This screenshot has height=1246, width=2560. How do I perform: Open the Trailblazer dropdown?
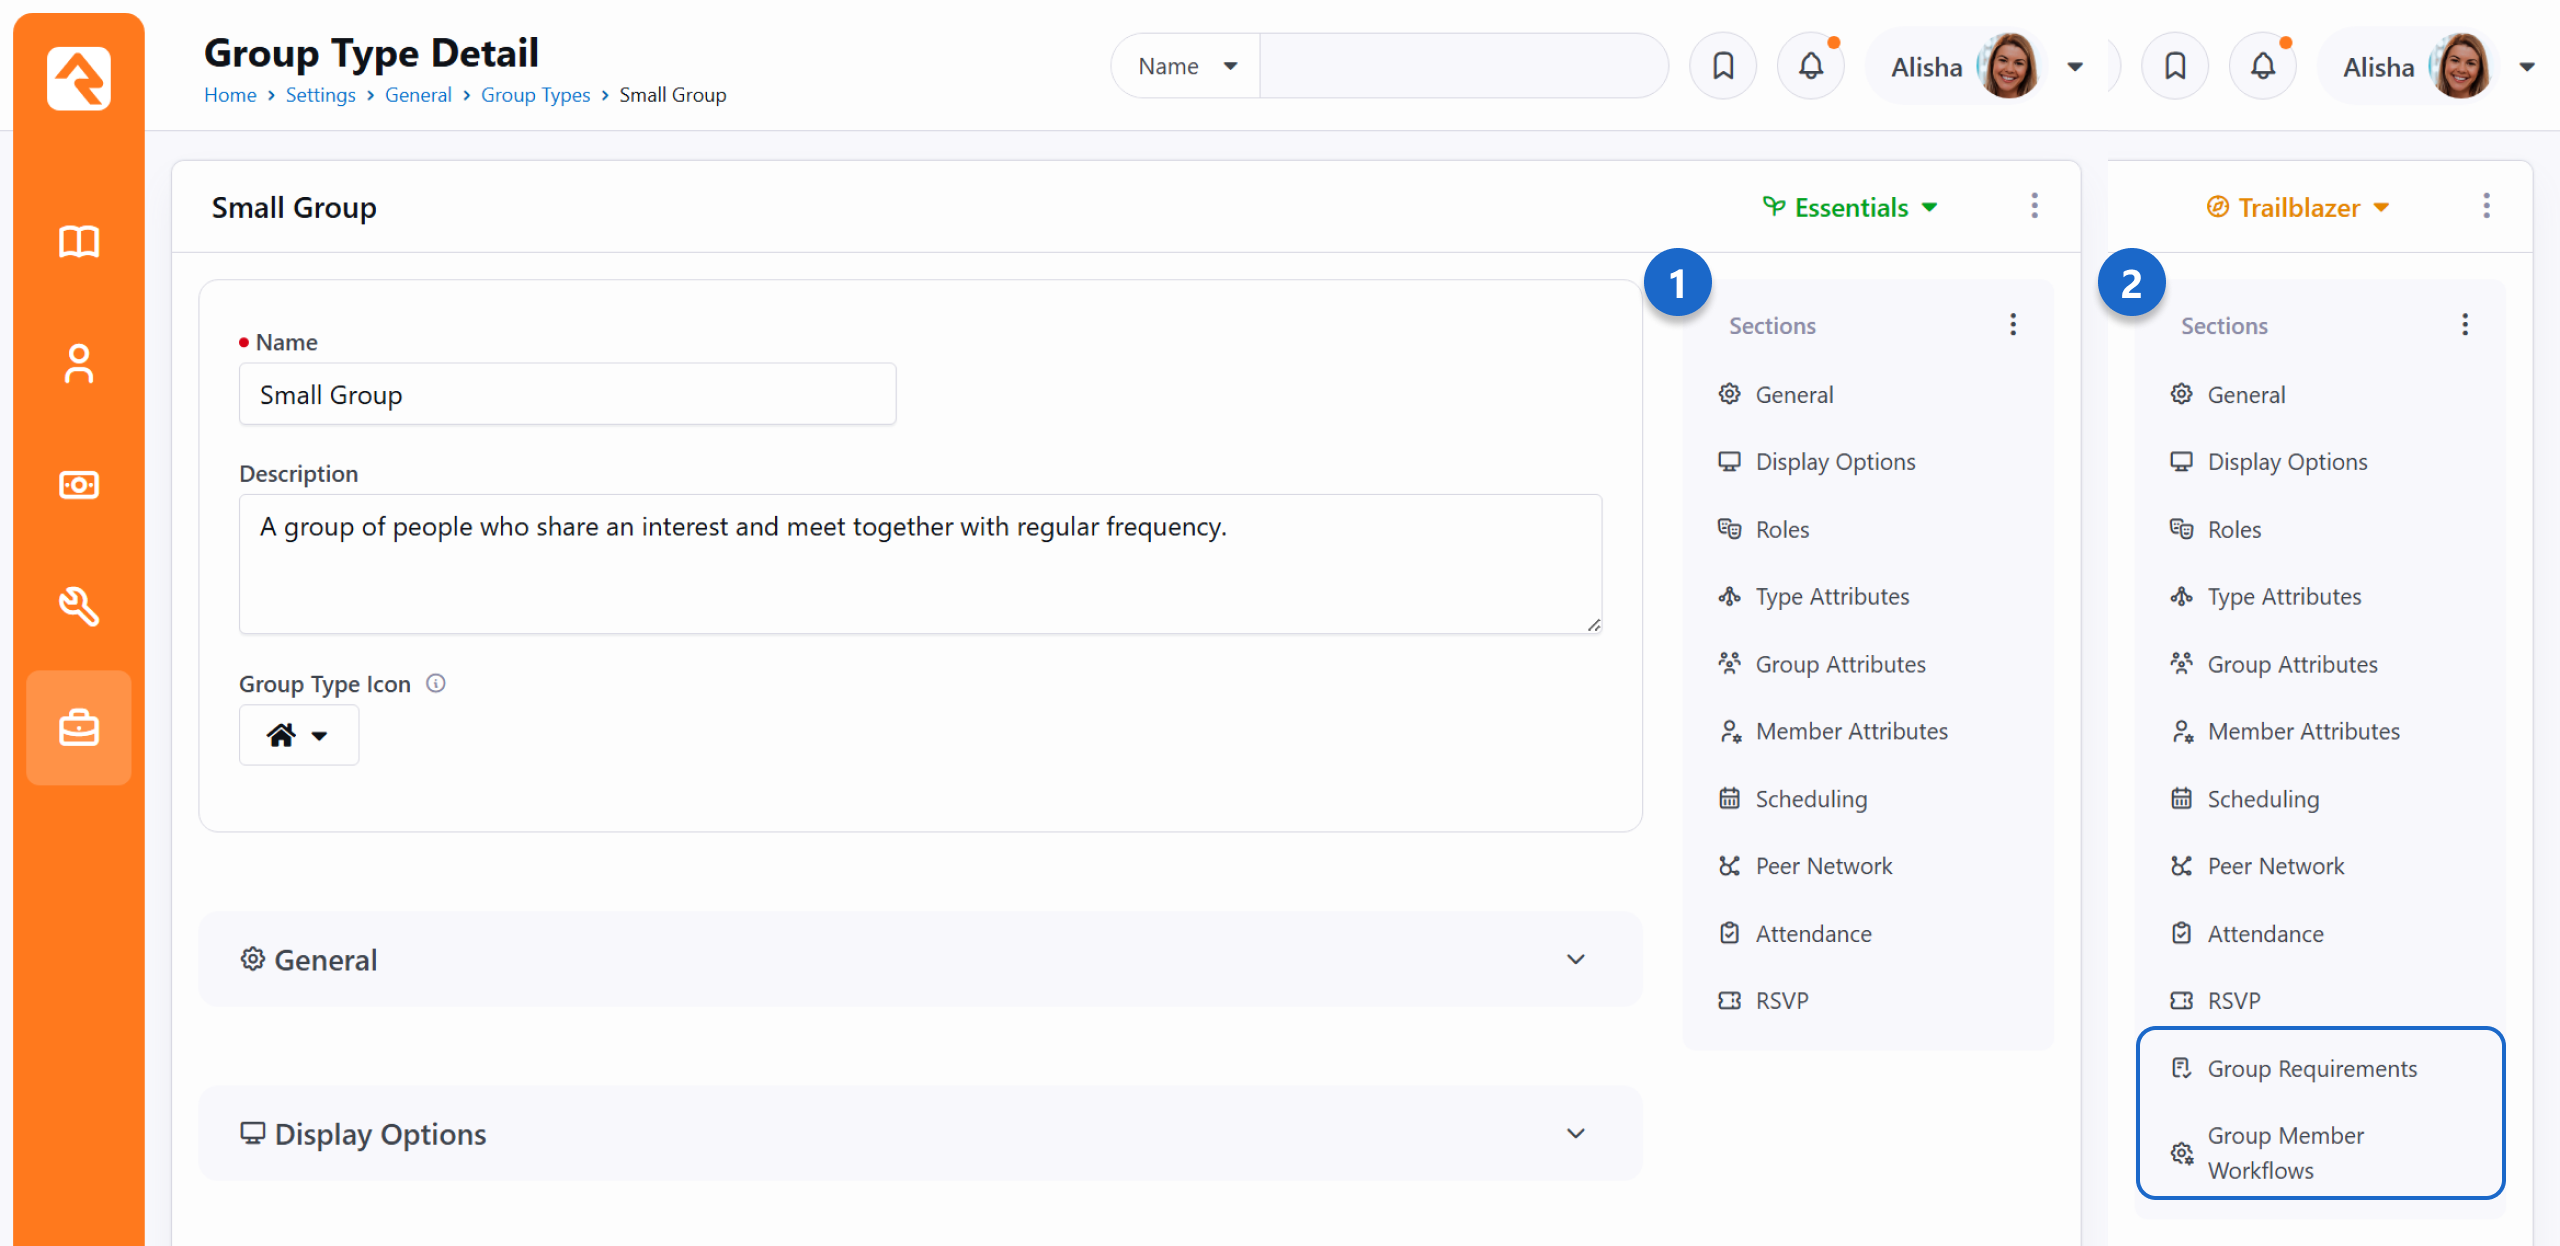tap(2298, 207)
